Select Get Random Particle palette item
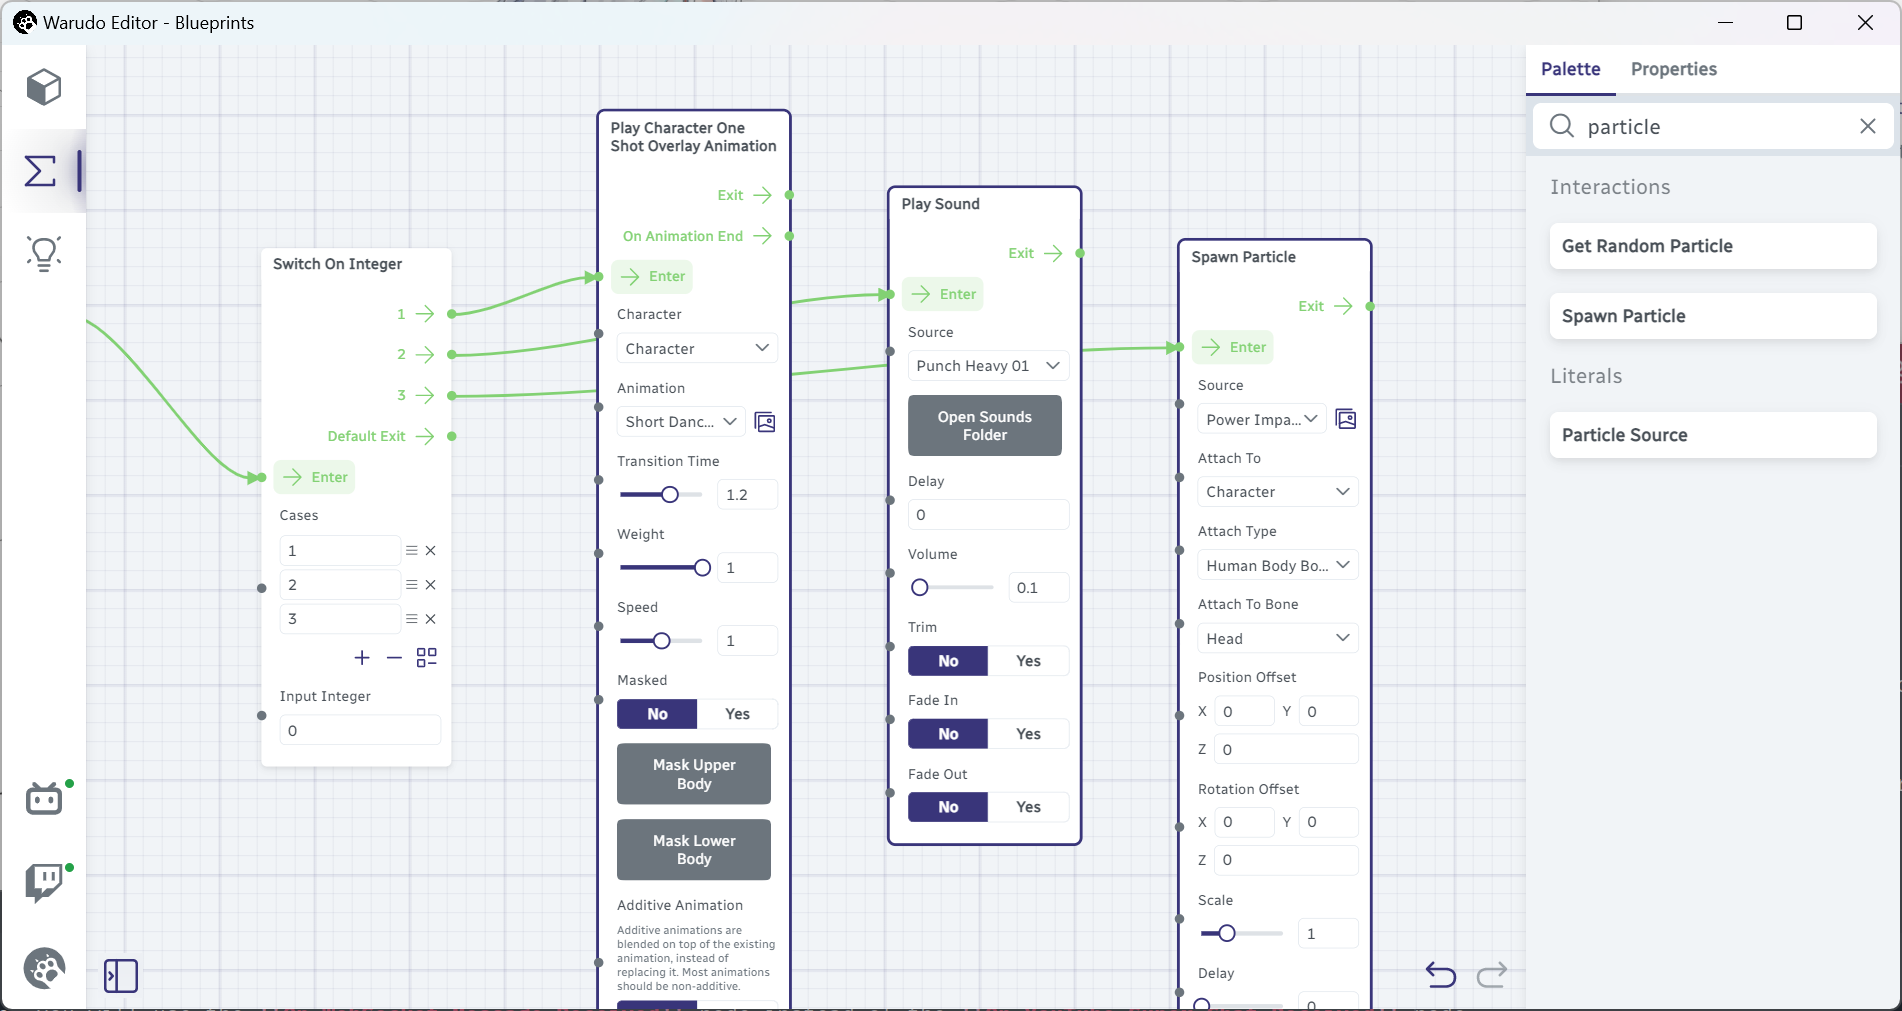The image size is (1902, 1011). coord(1713,246)
